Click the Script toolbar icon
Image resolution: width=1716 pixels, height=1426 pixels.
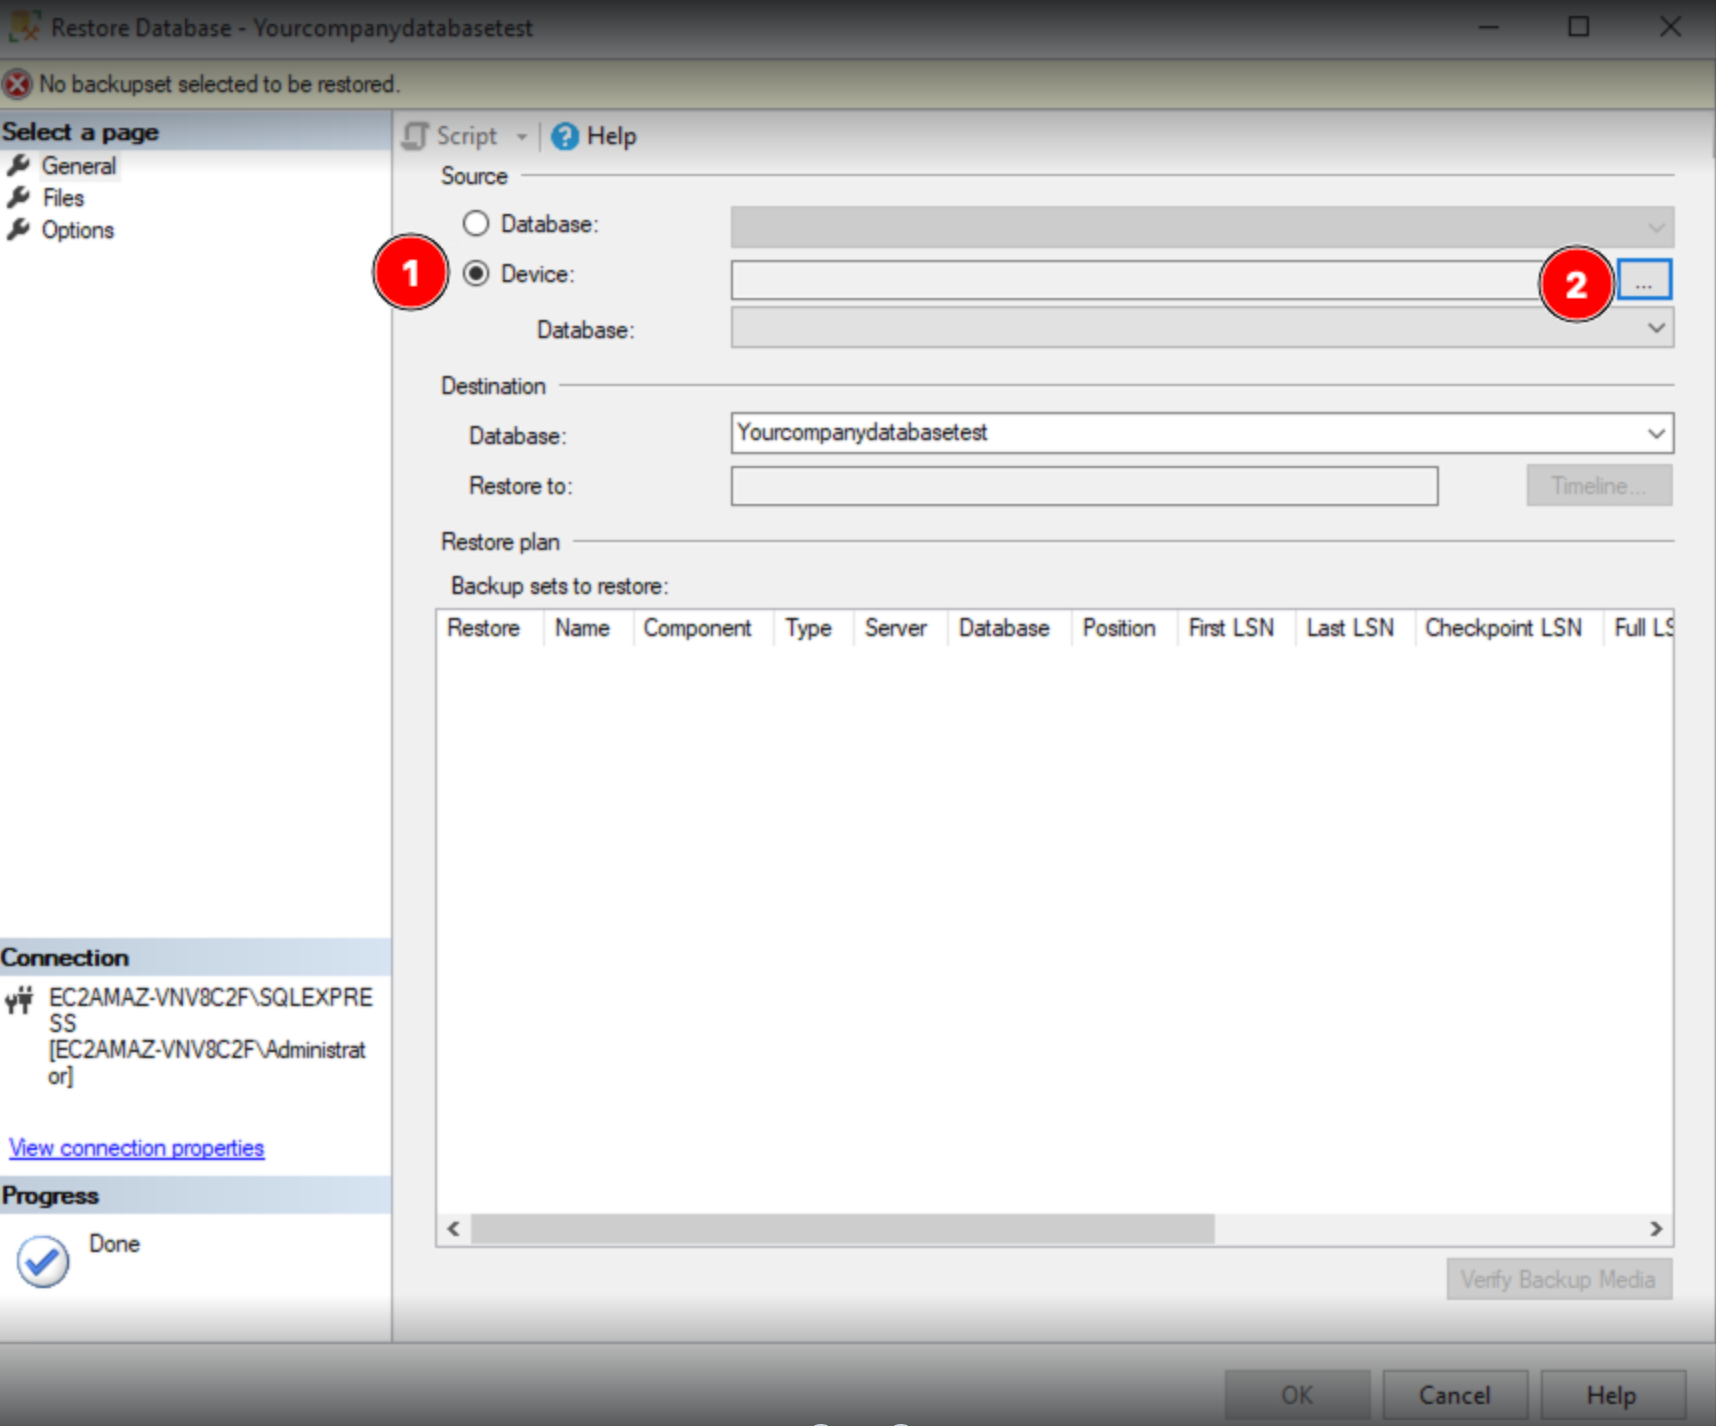415,136
